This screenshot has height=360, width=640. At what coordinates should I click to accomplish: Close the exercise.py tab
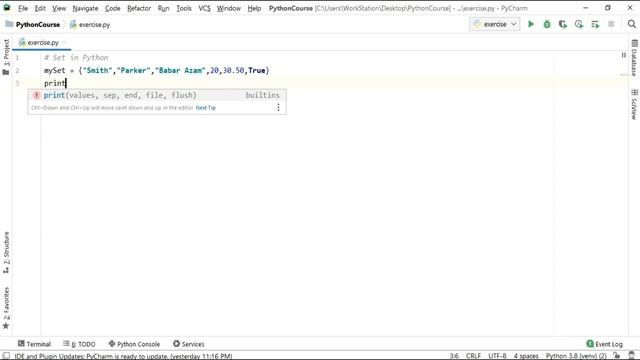coord(64,42)
